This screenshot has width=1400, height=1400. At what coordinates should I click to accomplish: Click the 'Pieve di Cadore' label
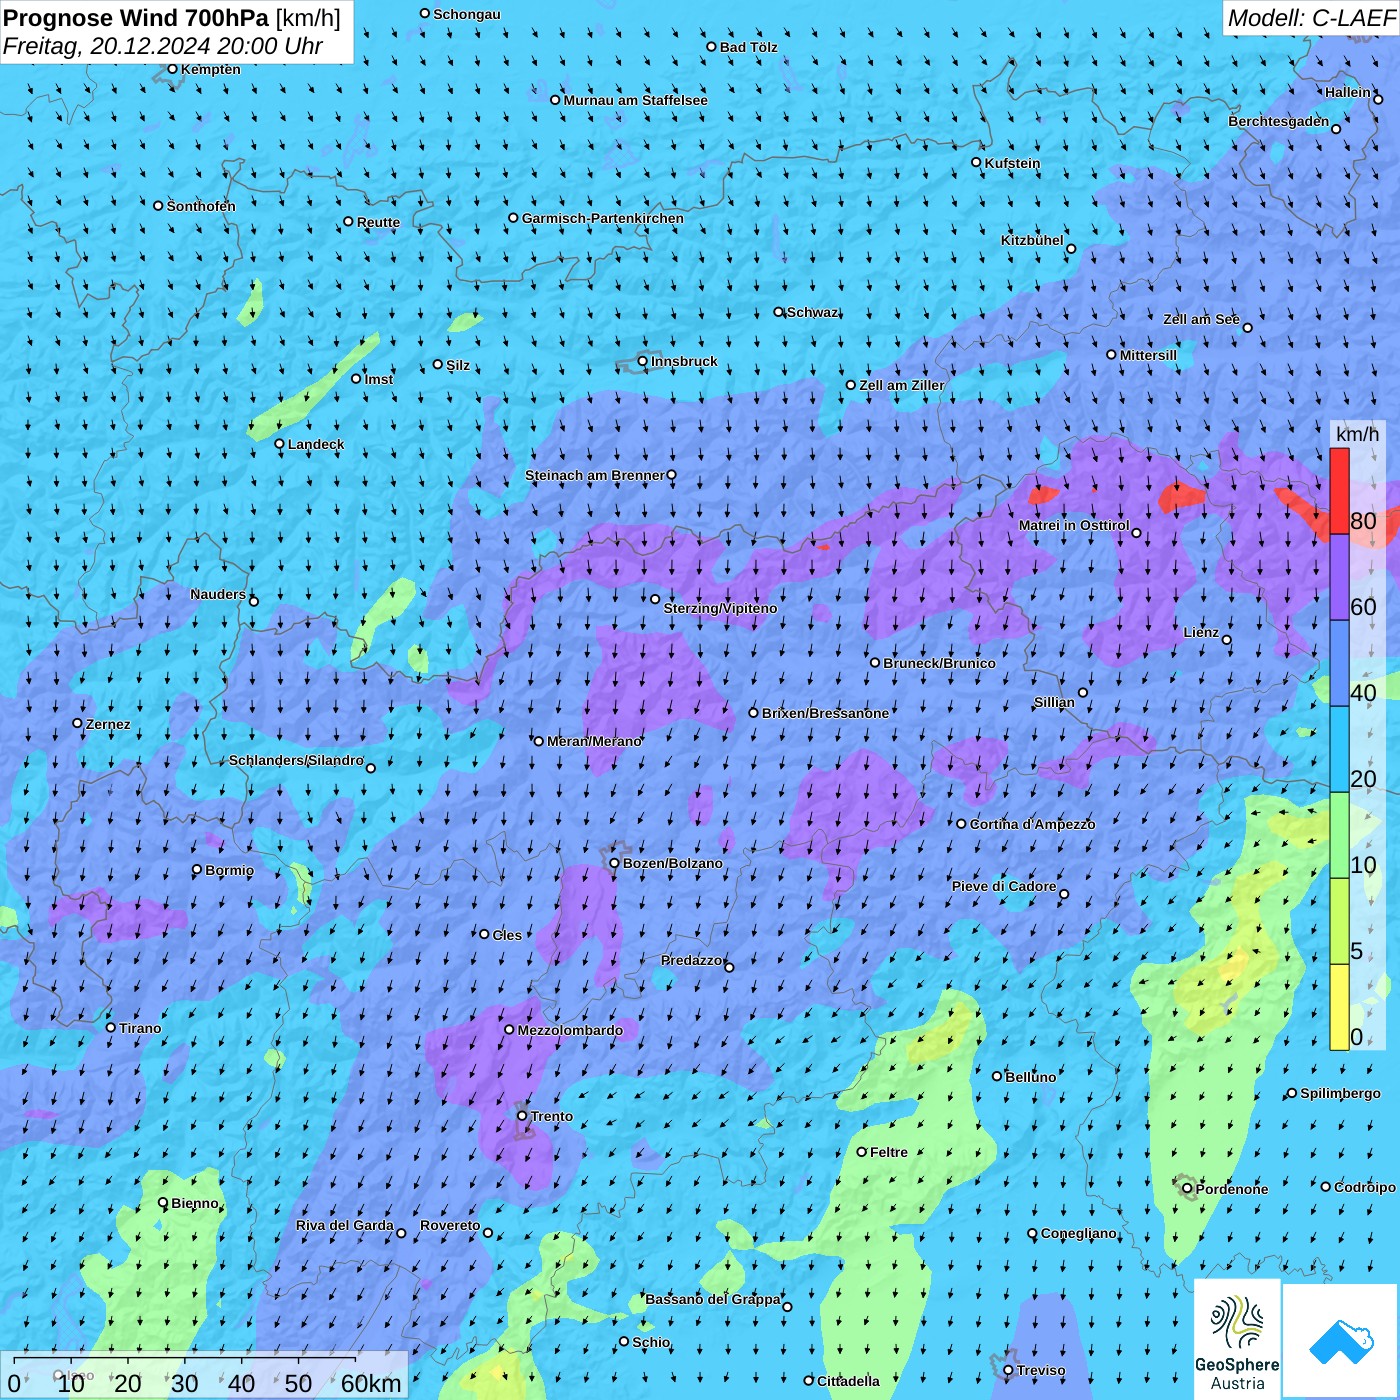coord(1004,886)
